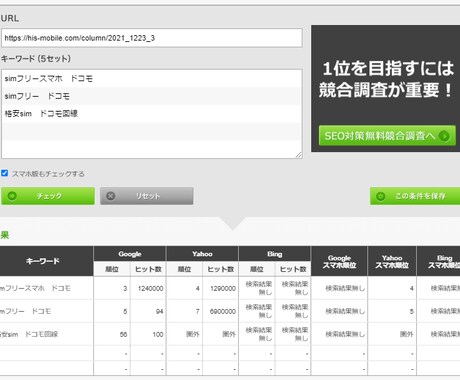Click the green circle icon on チェック button

point(12,196)
